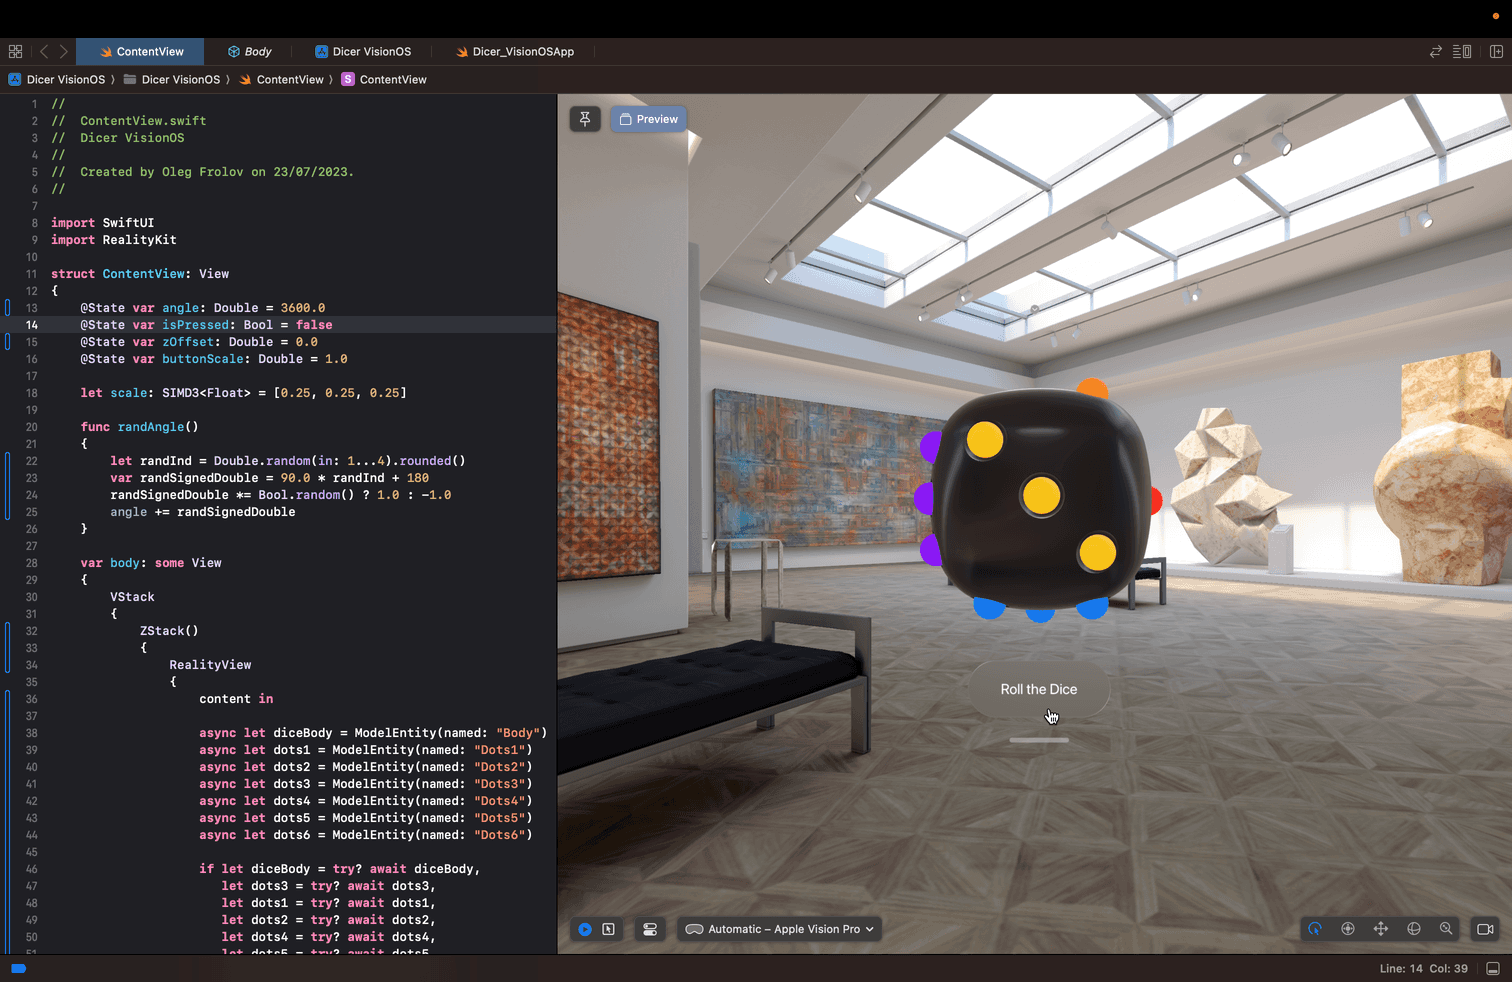Switch to Dicer_VisionOSApp tab
Viewport: 1512px width, 982px height.
point(514,51)
